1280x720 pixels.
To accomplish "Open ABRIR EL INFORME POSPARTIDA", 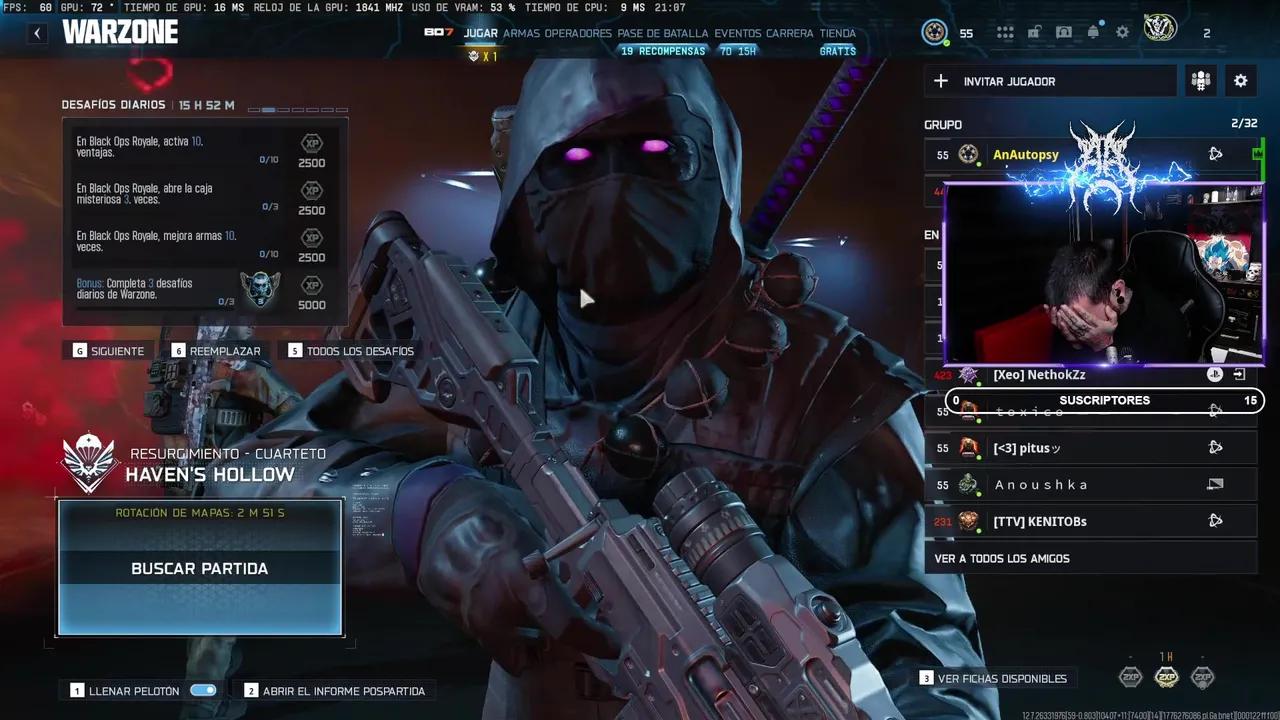I will [335, 691].
